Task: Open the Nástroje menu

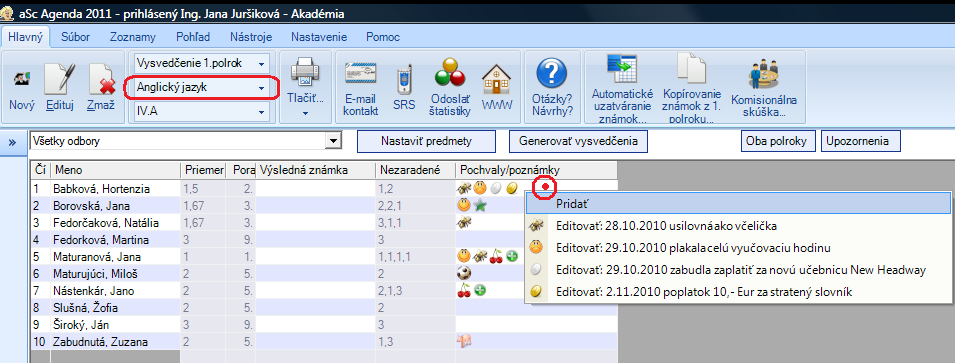Action: pos(252,37)
